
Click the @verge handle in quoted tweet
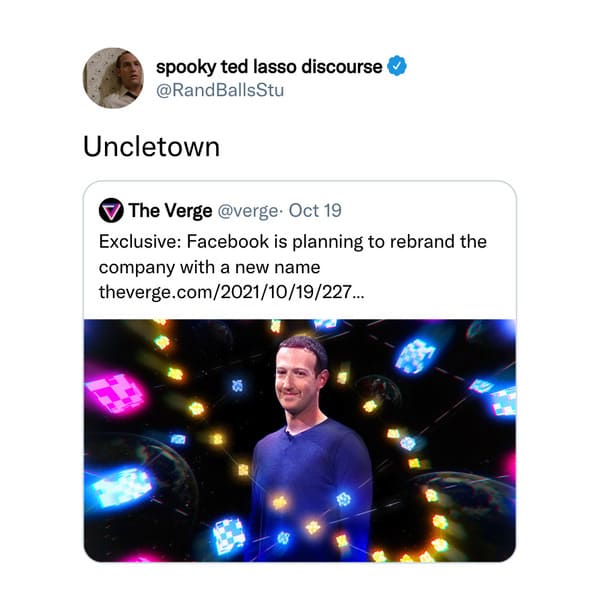point(248,211)
